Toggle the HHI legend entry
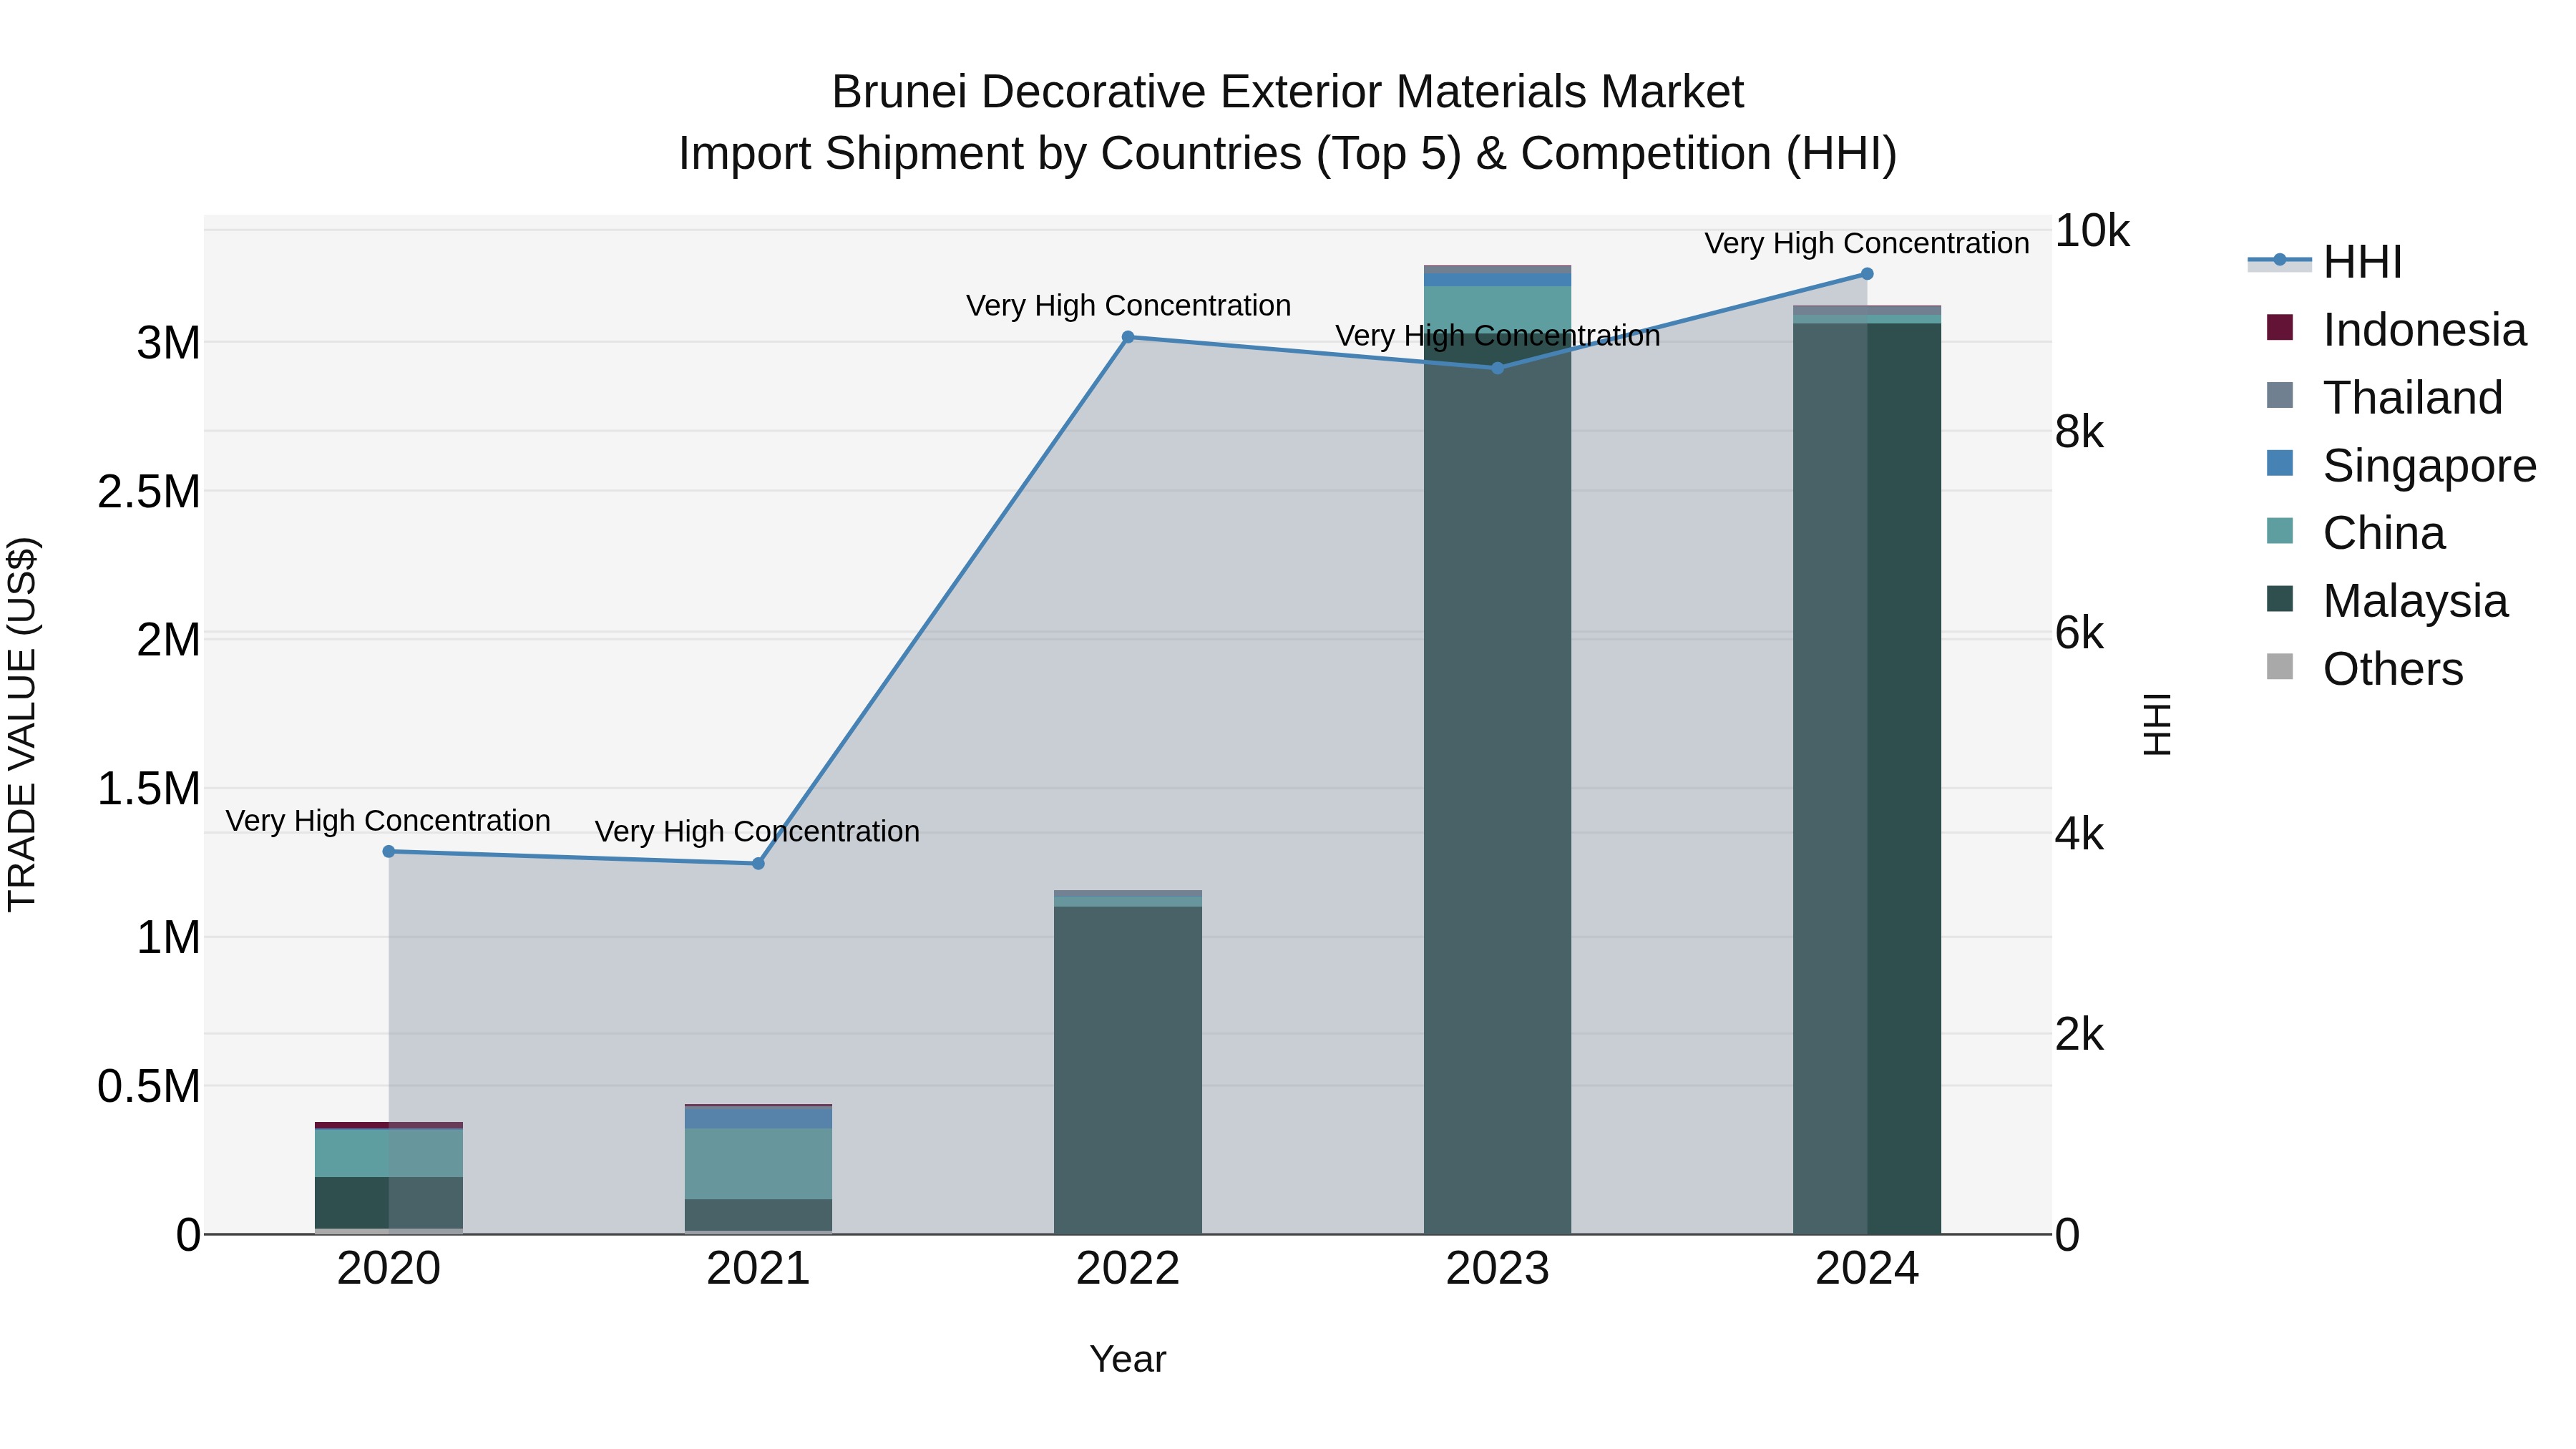Image resolution: width=2576 pixels, height=1449 pixels. point(2324,262)
